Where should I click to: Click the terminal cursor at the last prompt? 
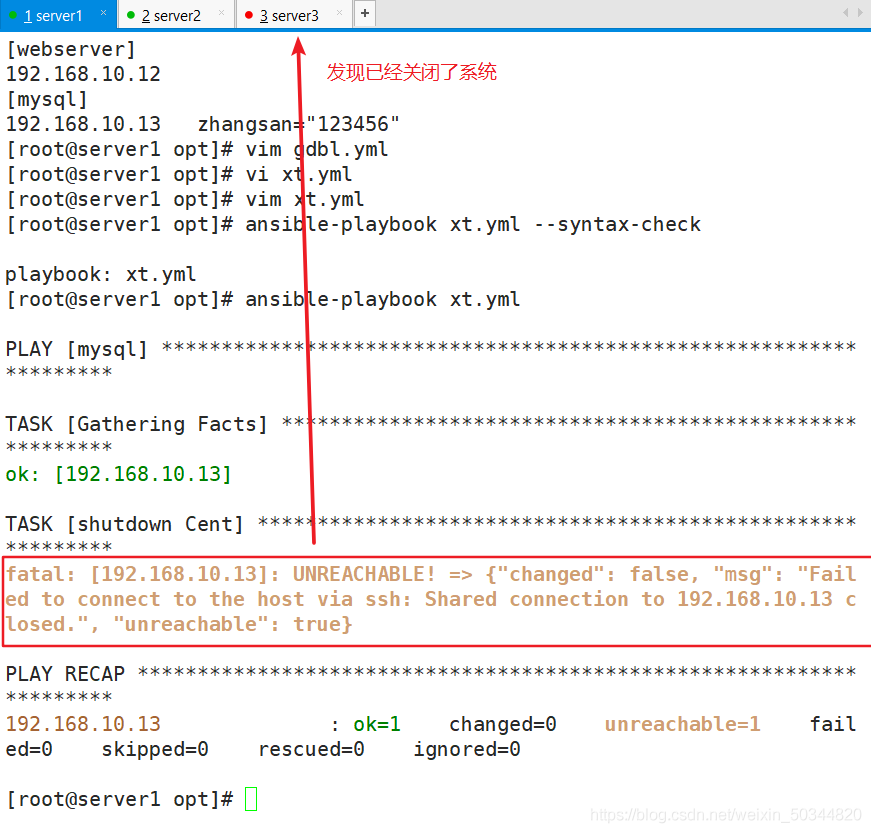click(251, 799)
